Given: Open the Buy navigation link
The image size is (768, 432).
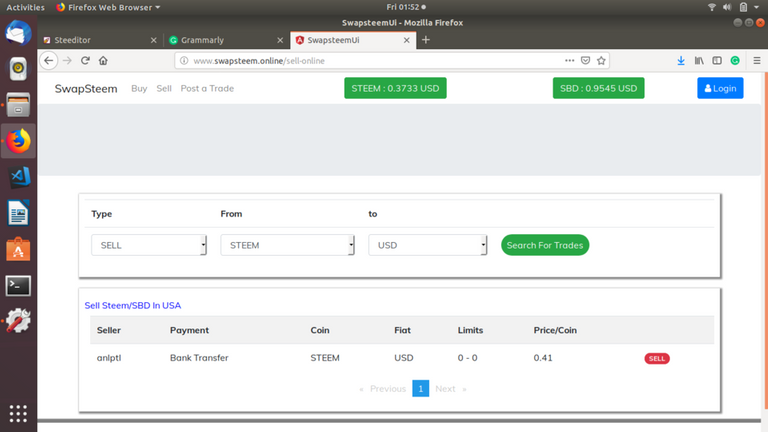Looking at the screenshot, I should (x=139, y=88).
